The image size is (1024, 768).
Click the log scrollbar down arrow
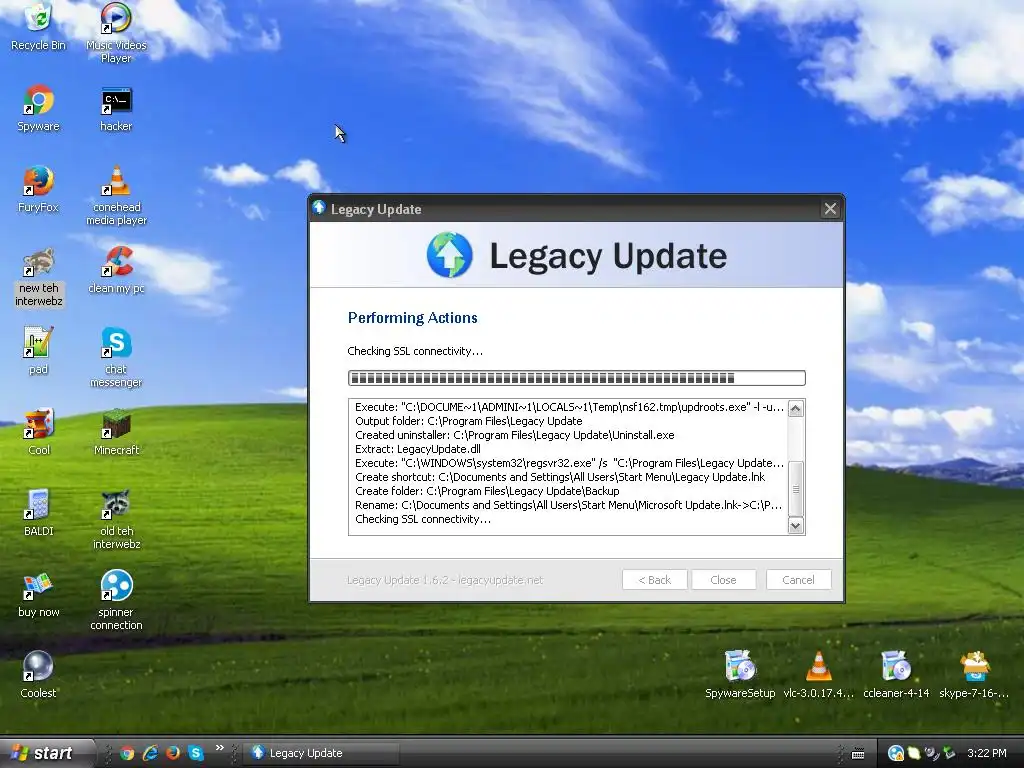795,526
